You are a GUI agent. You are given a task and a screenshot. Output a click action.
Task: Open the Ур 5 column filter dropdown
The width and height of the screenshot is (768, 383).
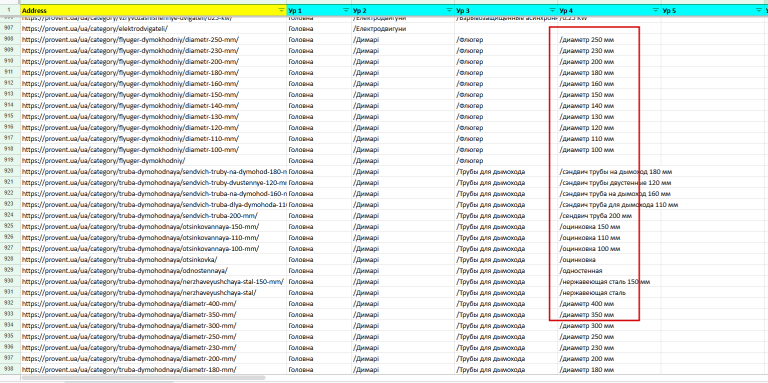tap(759, 10)
